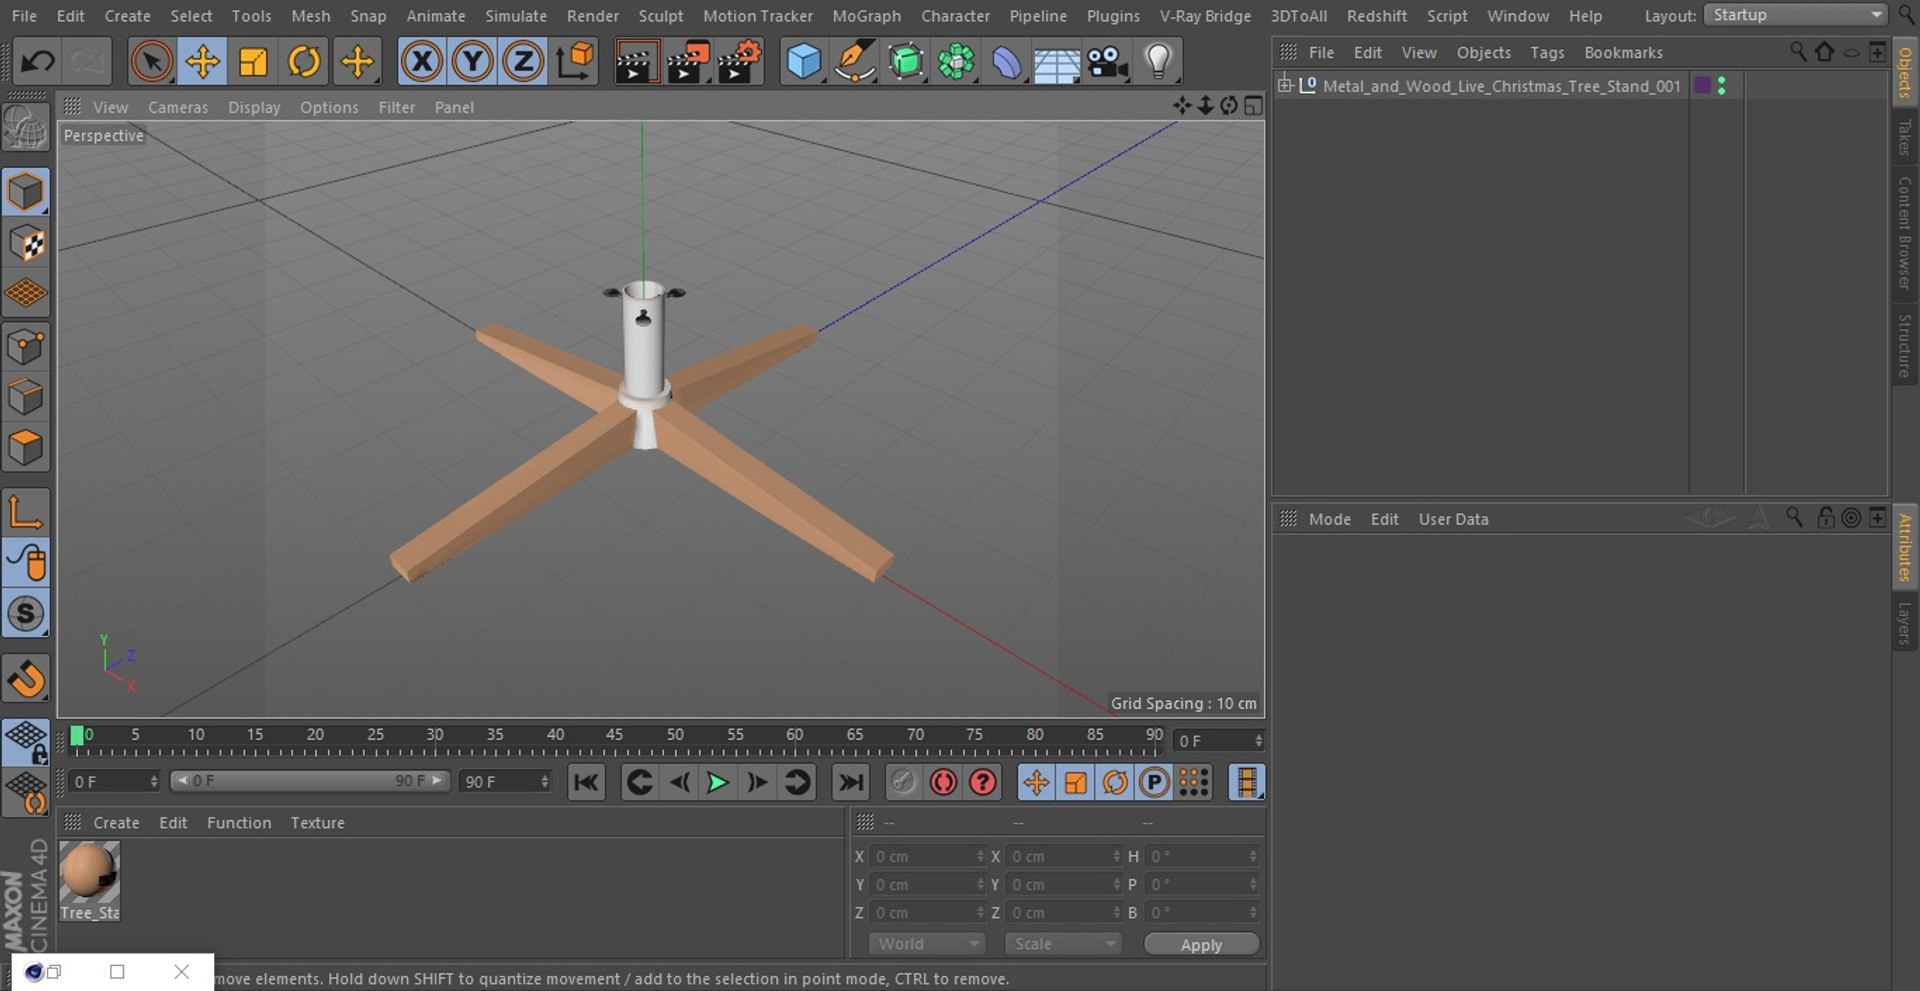Screen dimensions: 1920x991
Task: Open the Layout Startup dropdown
Action: tap(1795, 15)
